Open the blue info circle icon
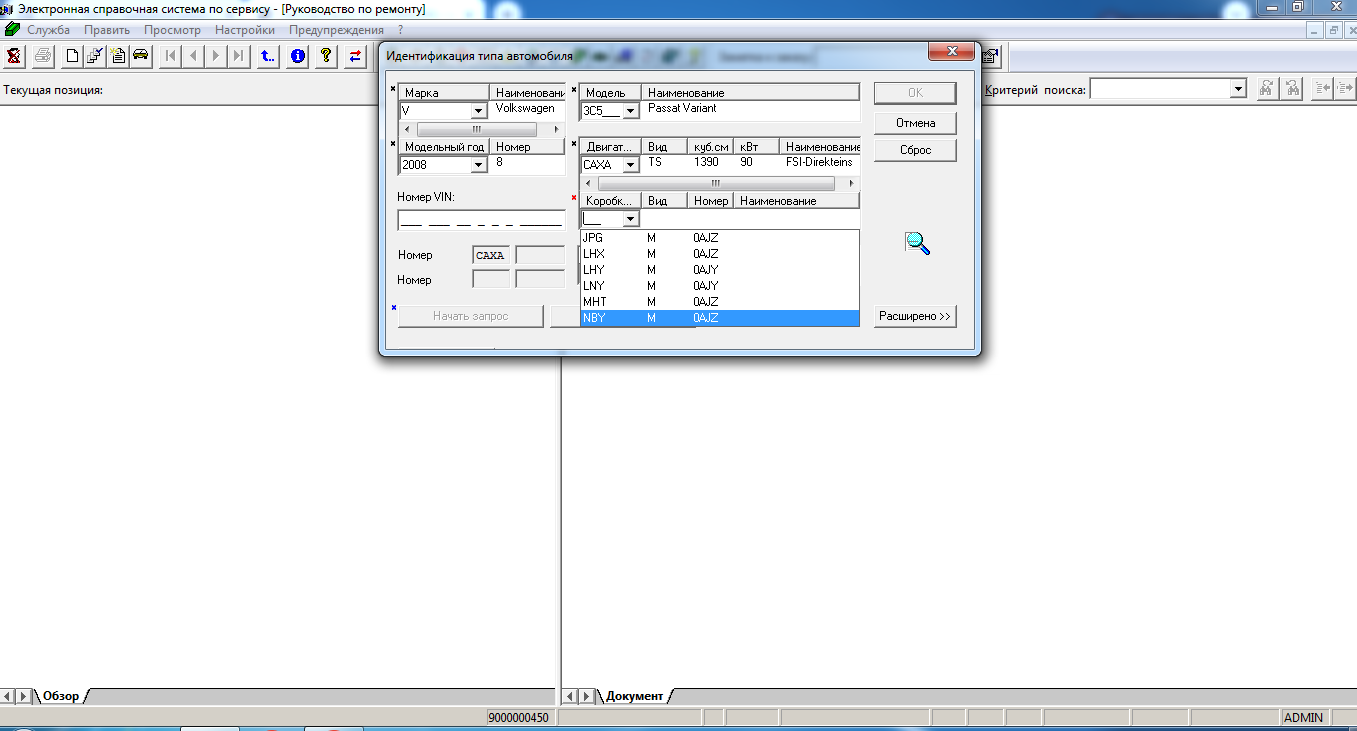This screenshot has width=1357, height=731. point(297,56)
